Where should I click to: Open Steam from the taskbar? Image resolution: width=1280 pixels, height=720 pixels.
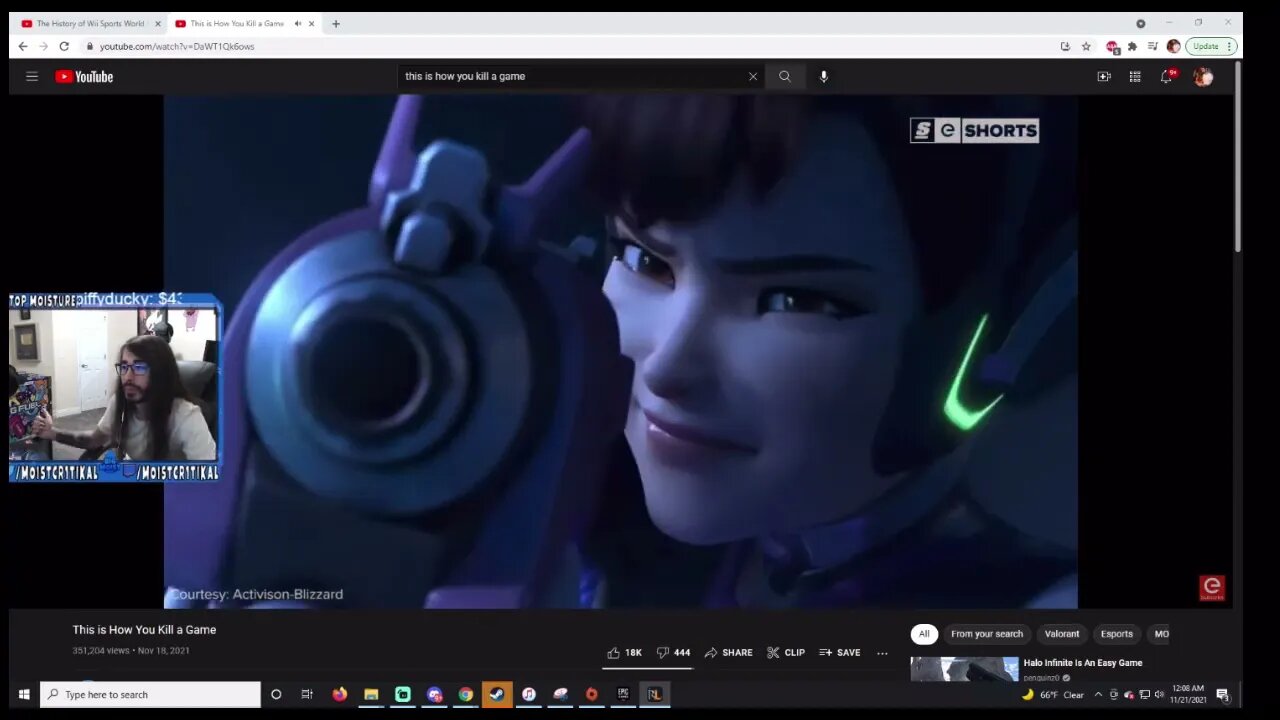click(x=497, y=694)
